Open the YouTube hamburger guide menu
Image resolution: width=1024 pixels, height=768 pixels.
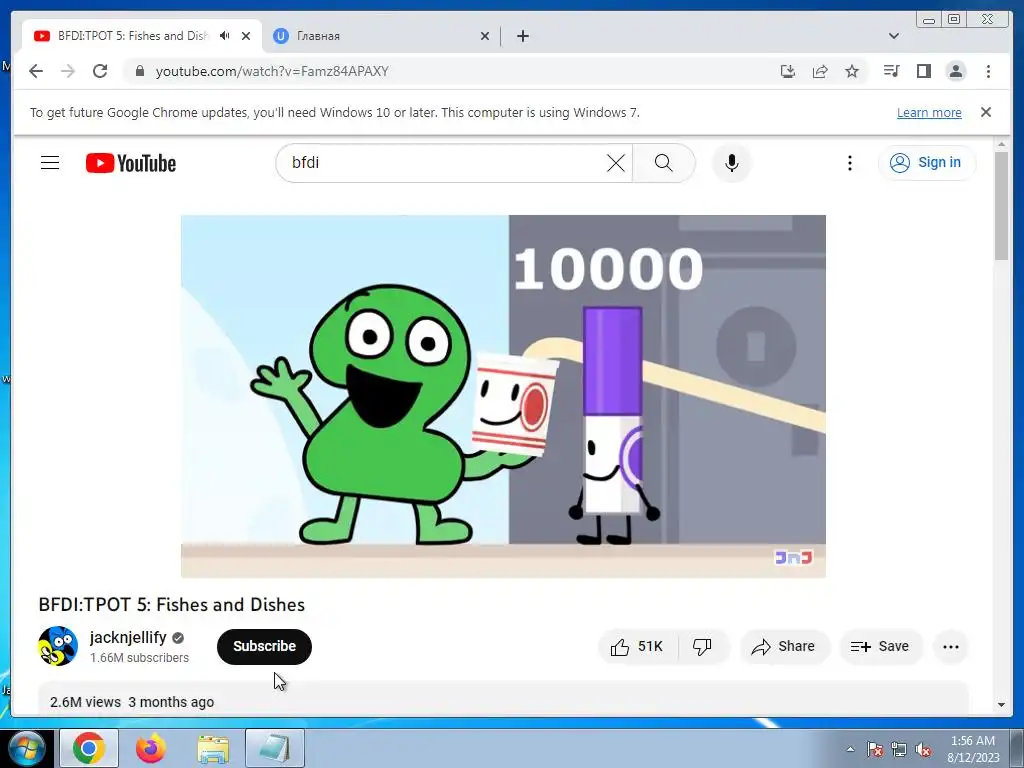(x=50, y=163)
